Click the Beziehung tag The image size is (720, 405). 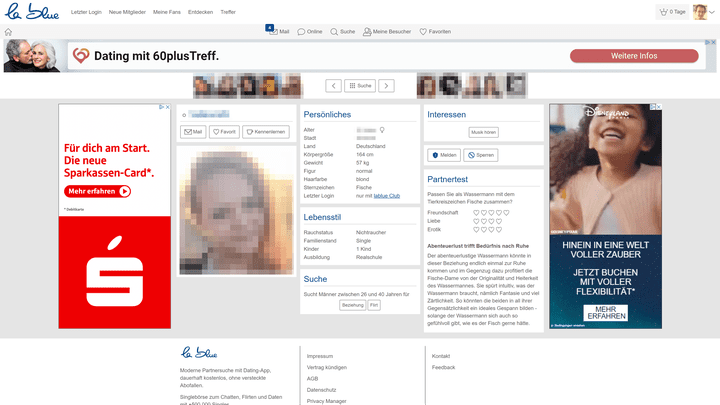(x=353, y=305)
